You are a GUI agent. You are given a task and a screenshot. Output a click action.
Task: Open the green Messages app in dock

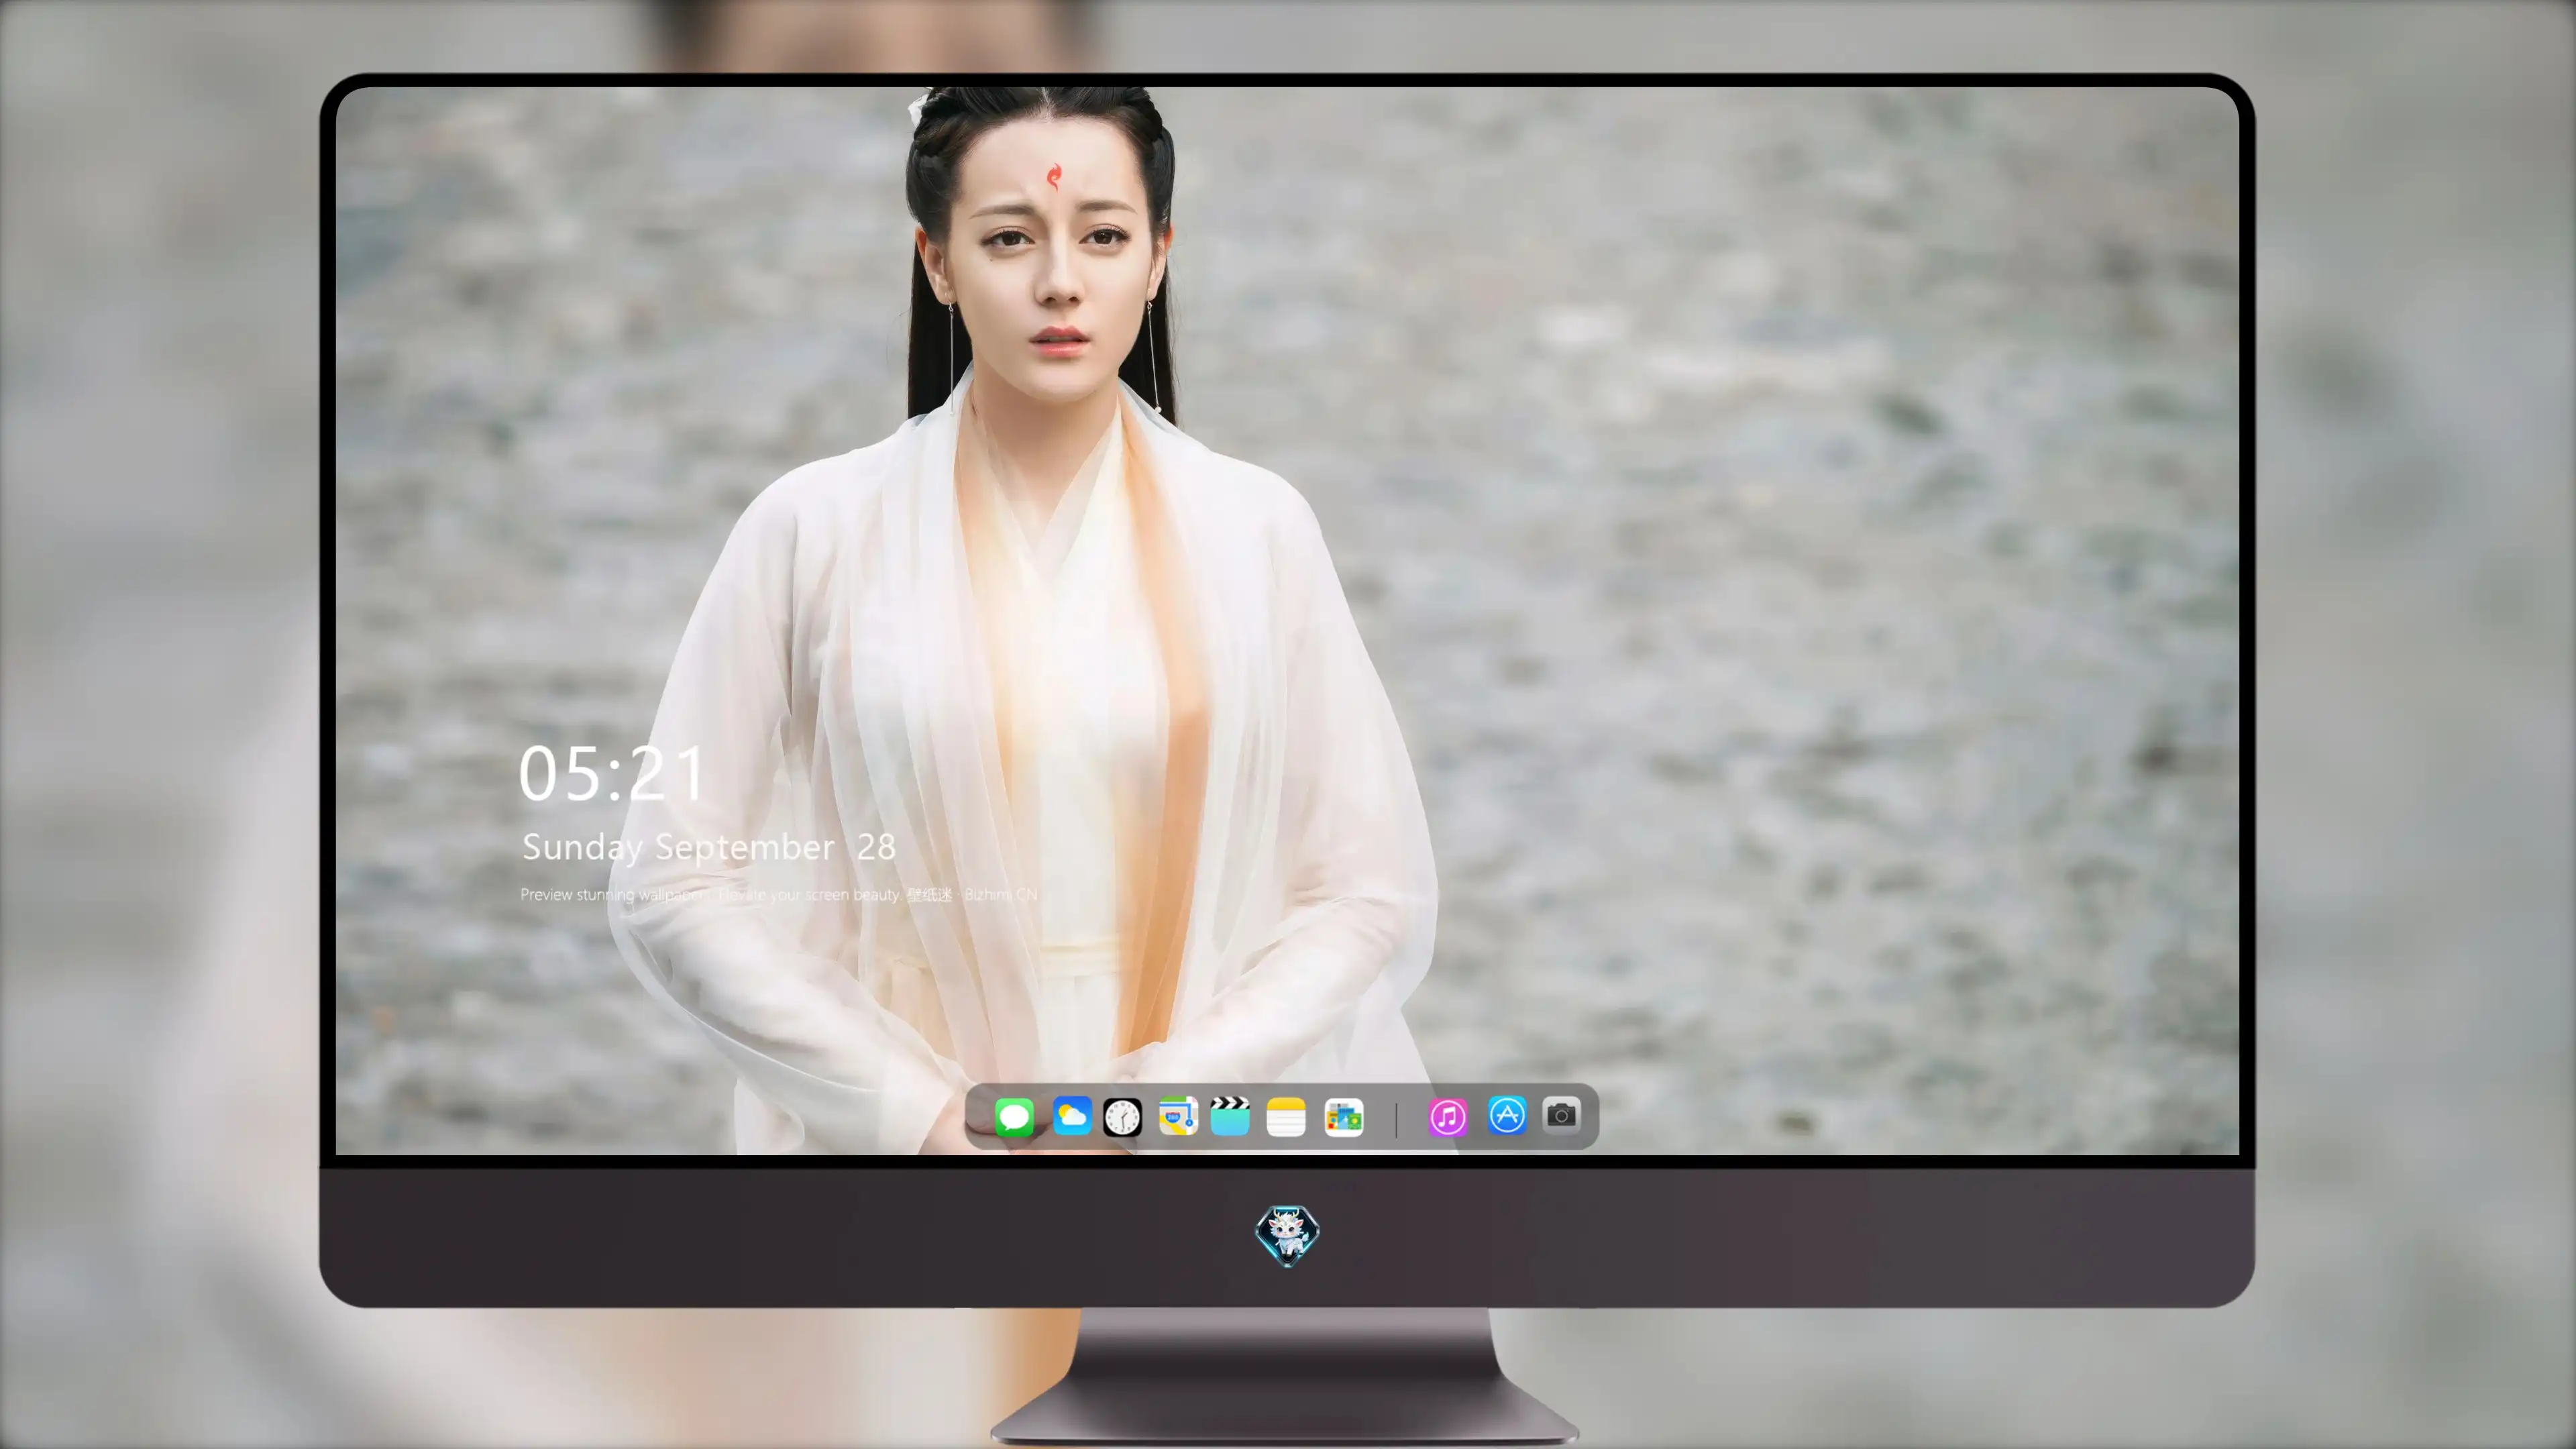pyautogui.click(x=1014, y=1117)
